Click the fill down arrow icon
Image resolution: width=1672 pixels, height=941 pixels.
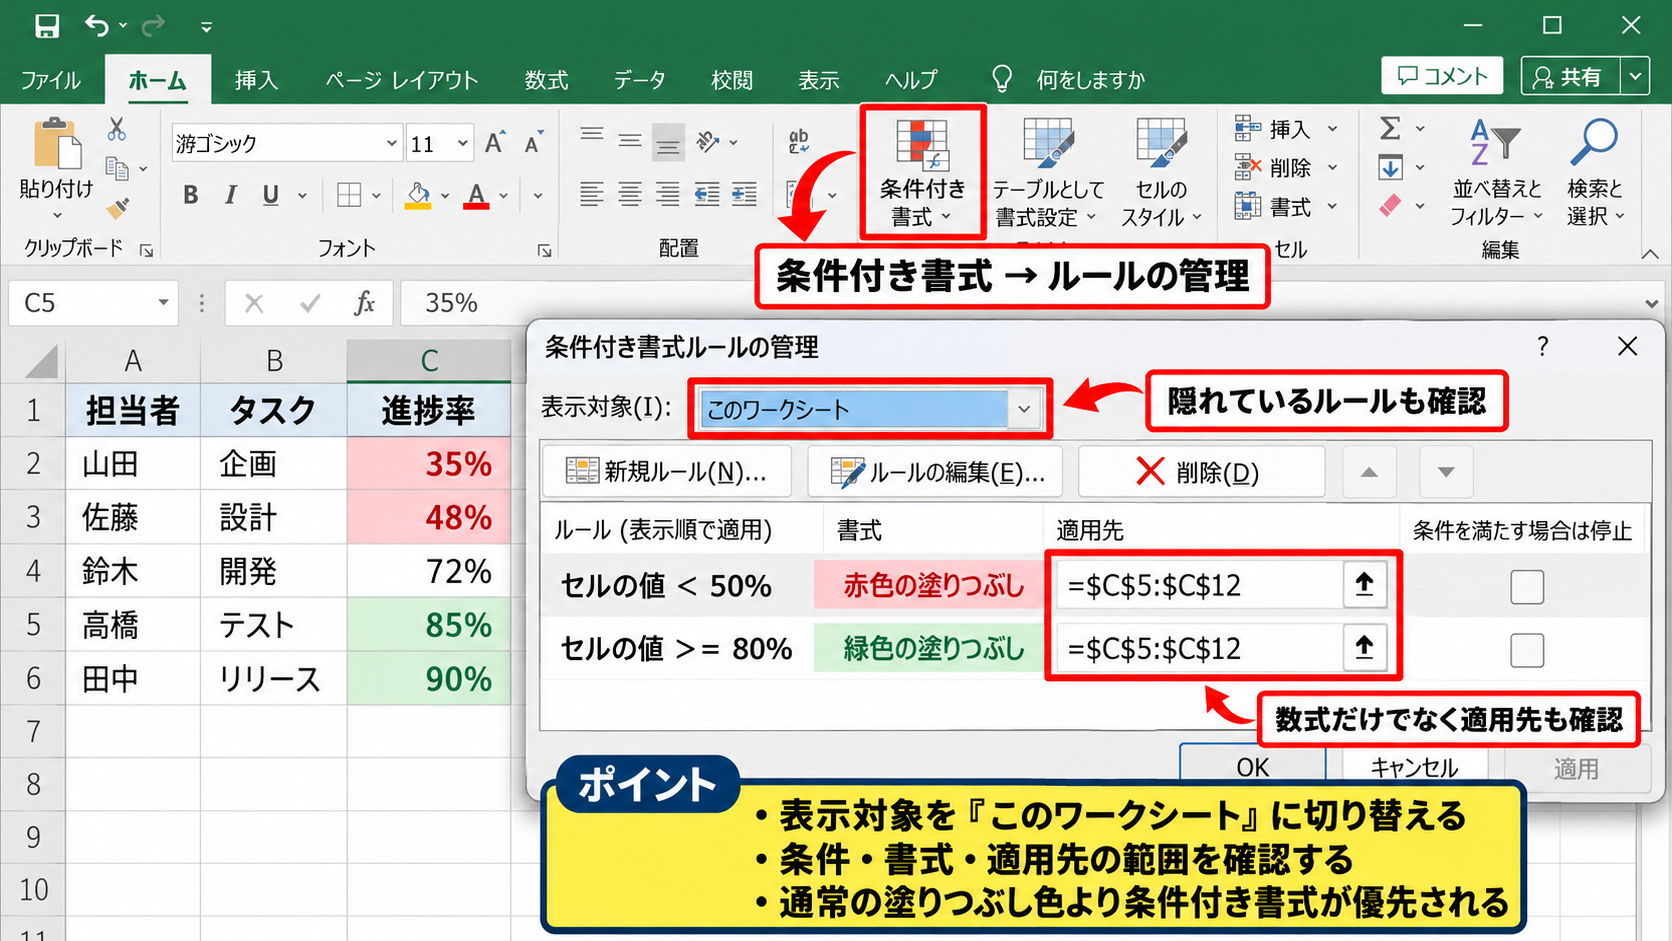(1390, 167)
